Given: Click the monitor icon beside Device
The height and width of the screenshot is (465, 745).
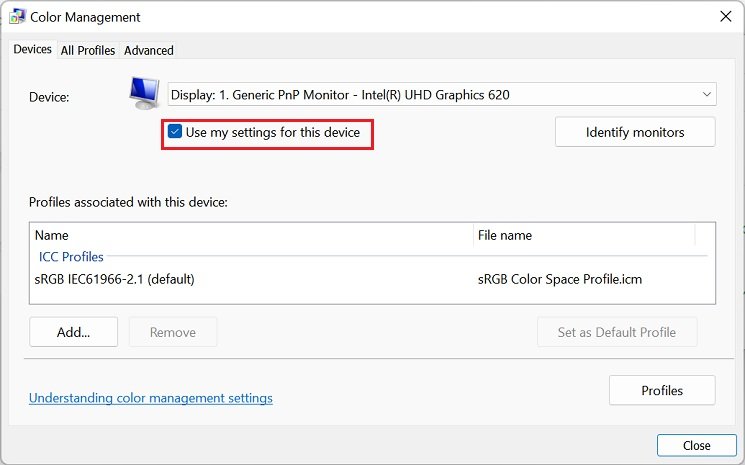Looking at the screenshot, I should tap(144, 92).
